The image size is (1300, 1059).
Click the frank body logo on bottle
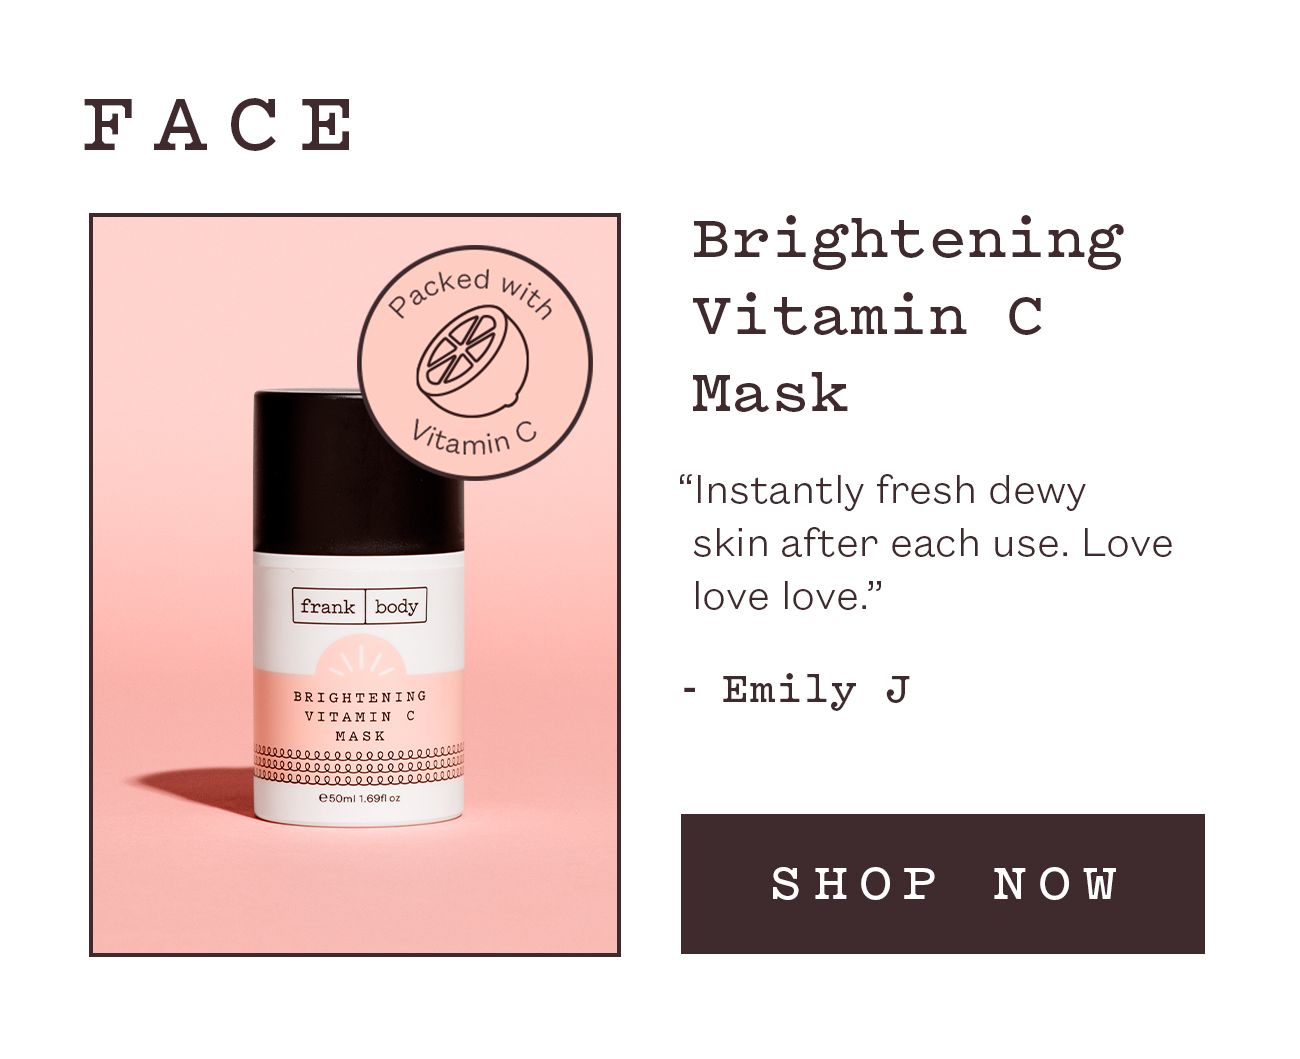click(360, 606)
